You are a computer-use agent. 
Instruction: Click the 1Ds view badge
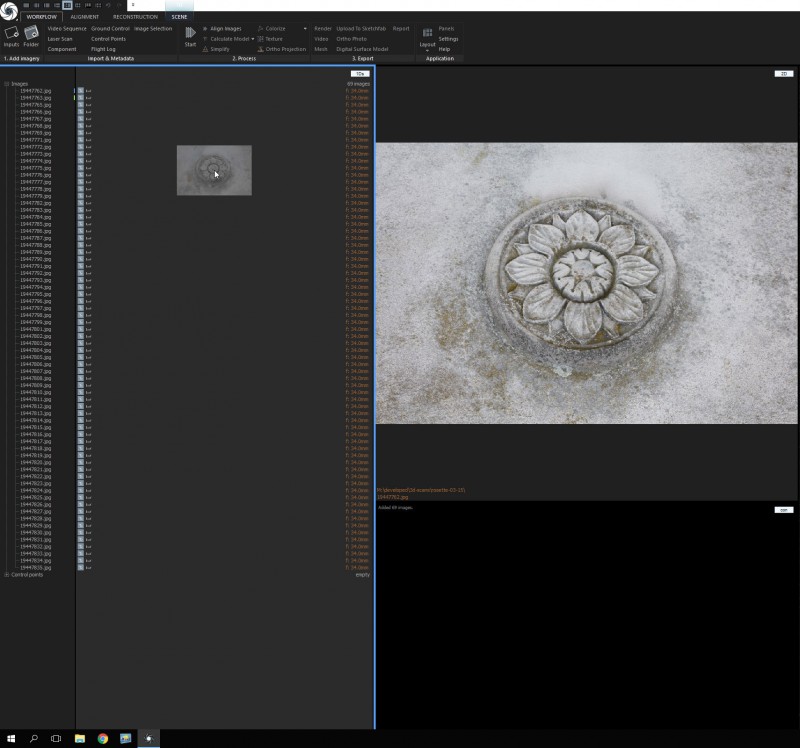point(360,74)
